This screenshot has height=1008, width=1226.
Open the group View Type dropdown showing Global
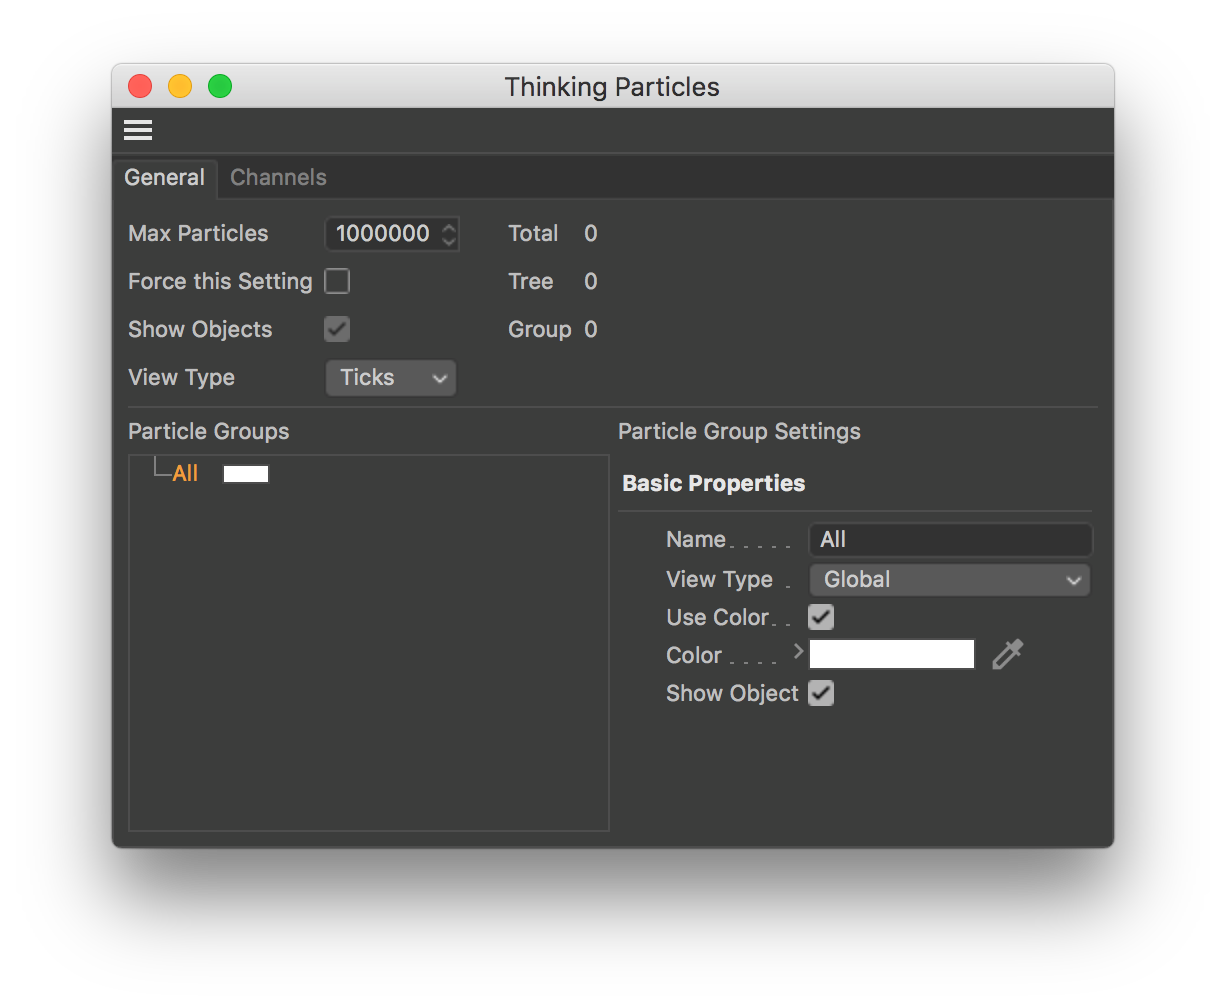949,580
